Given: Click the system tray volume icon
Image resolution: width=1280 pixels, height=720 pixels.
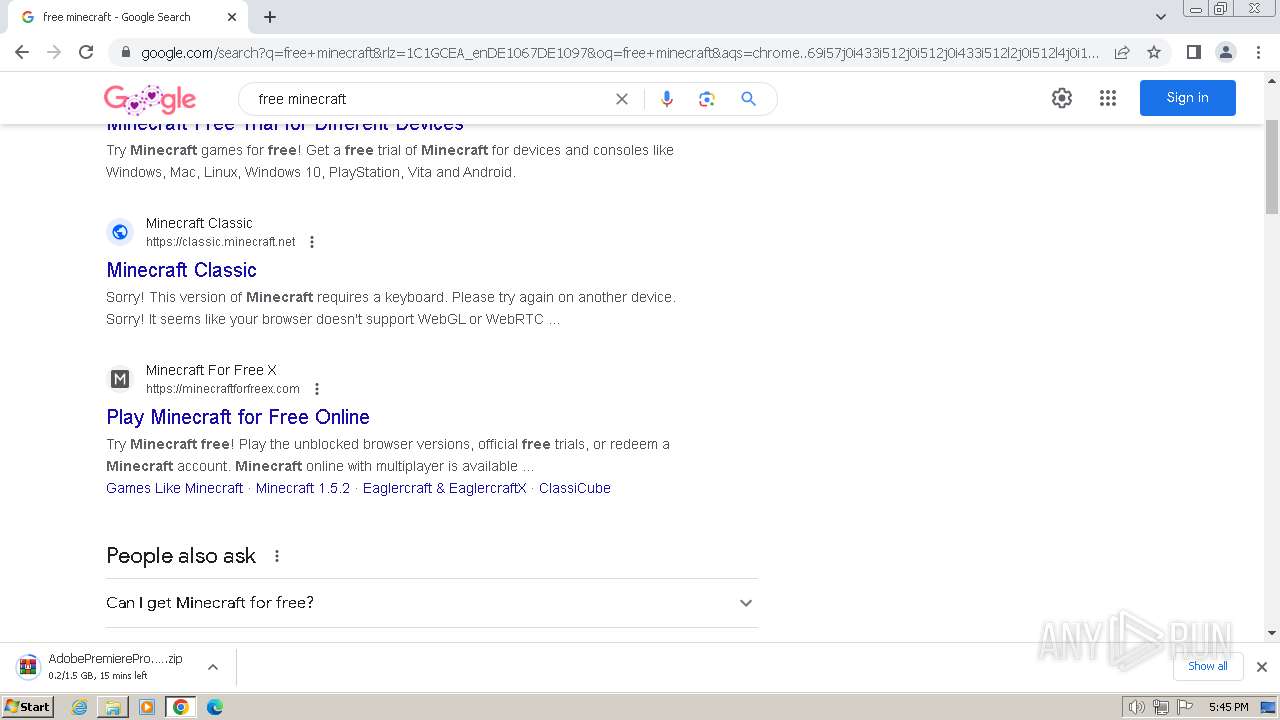Looking at the screenshot, I should tap(1137, 707).
